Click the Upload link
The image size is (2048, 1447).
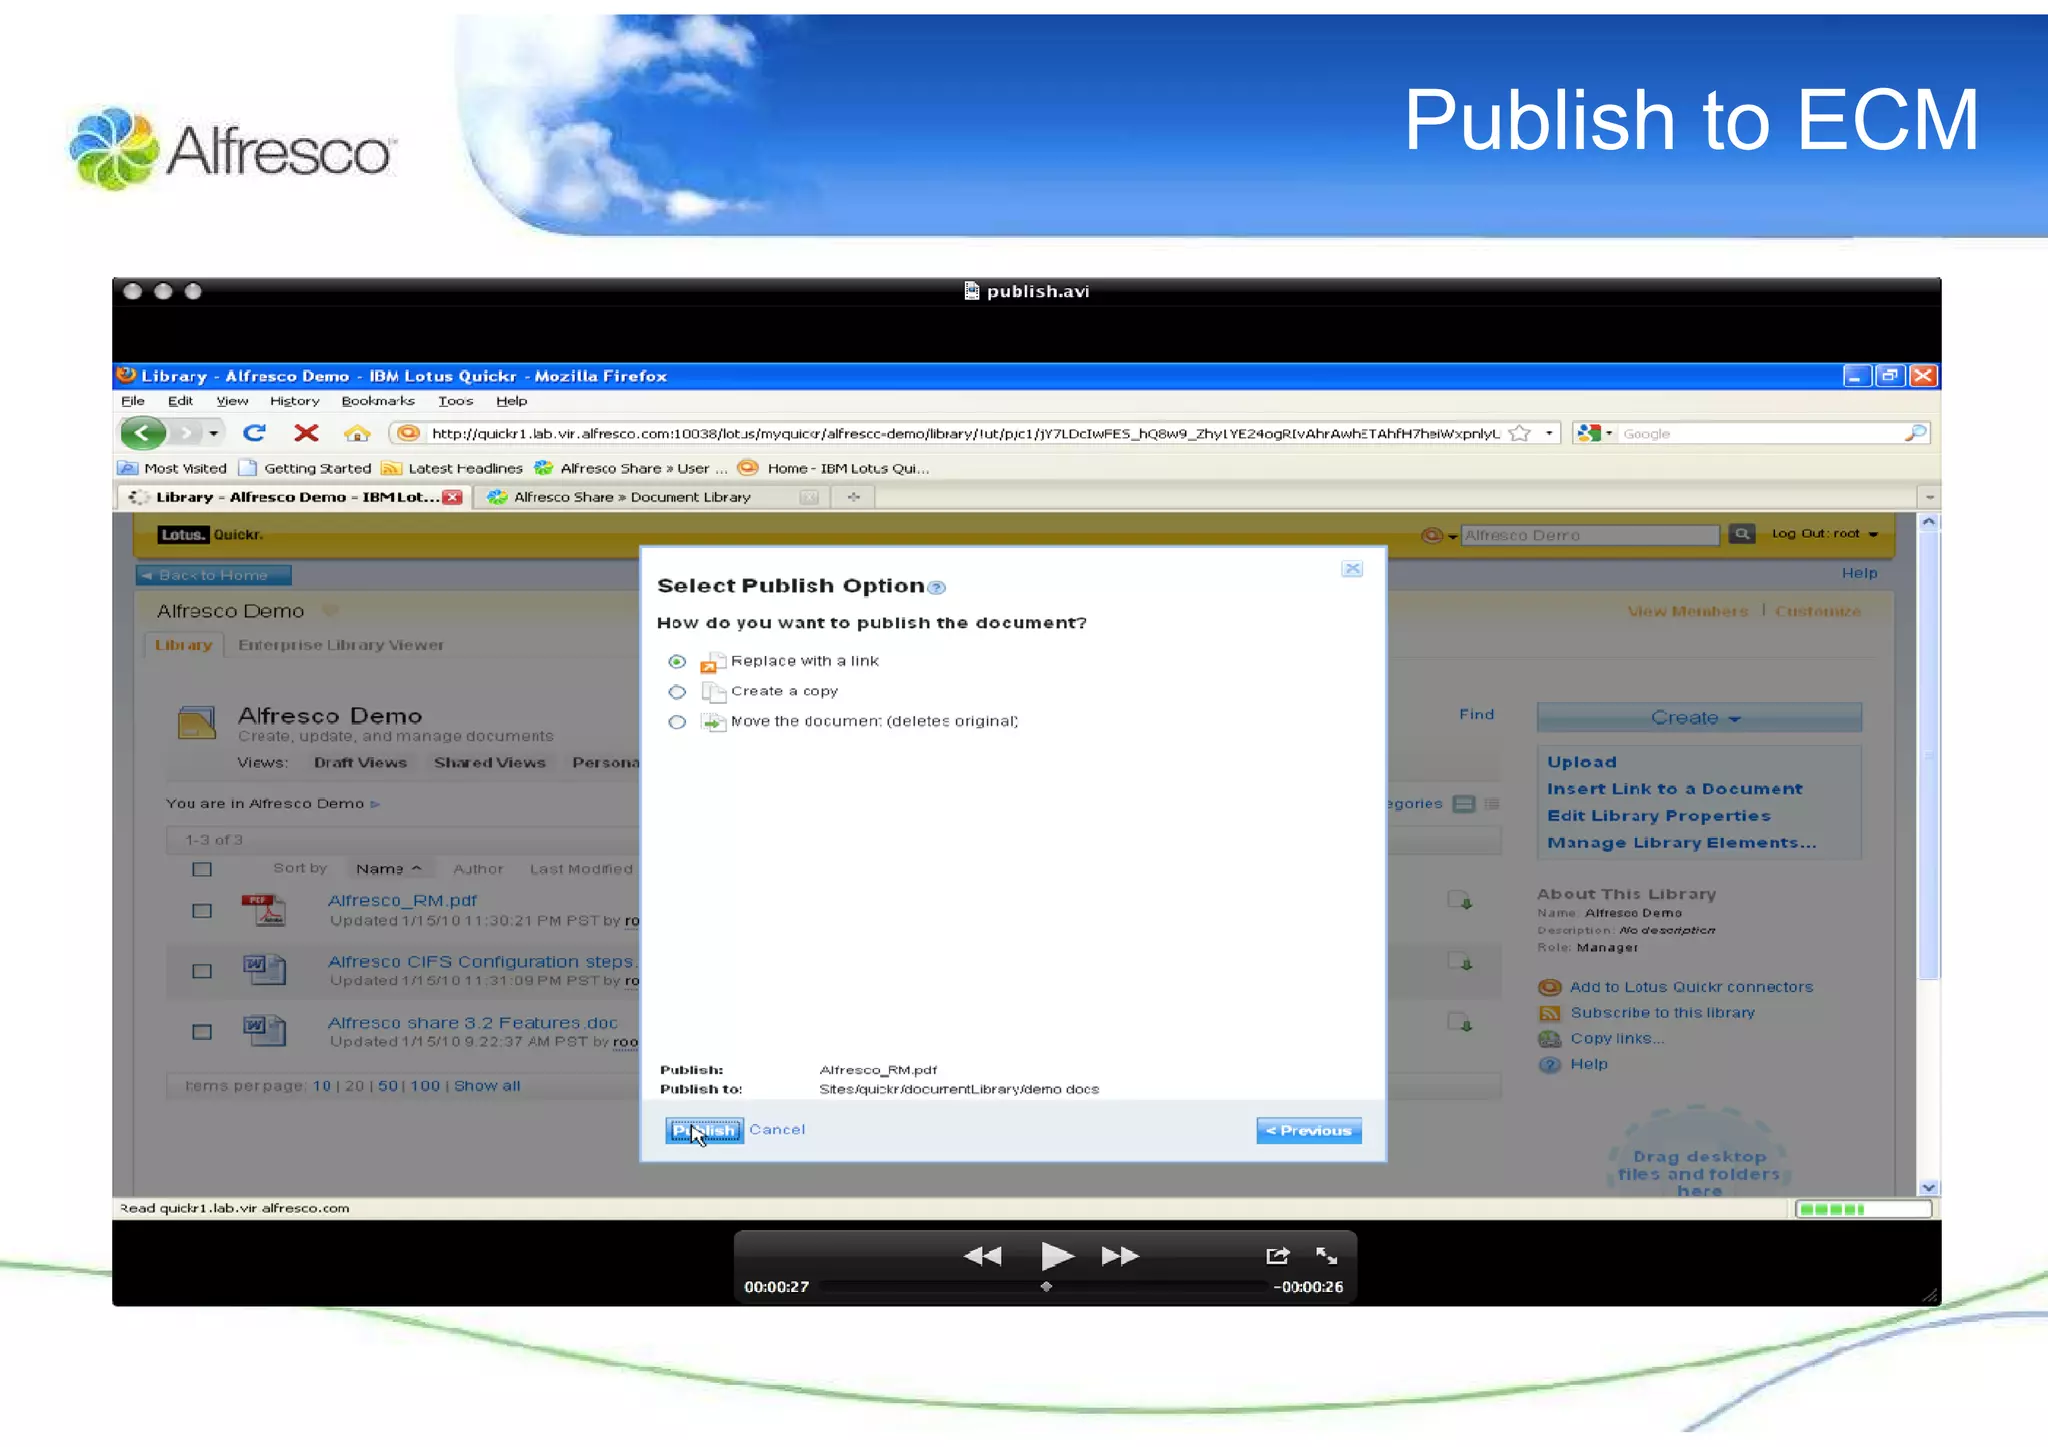(x=1581, y=762)
